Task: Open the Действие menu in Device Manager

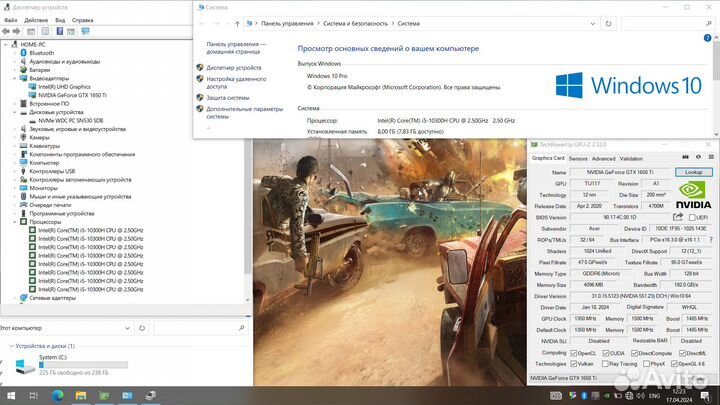Action: tap(36, 20)
